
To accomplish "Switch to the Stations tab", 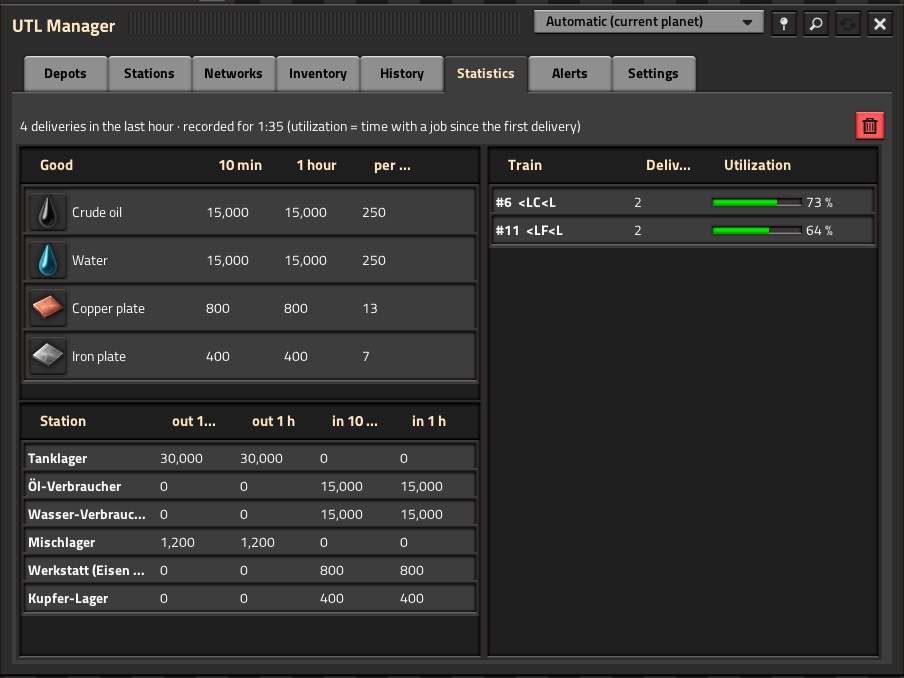I will pyautogui.click(x=149, y=74).
